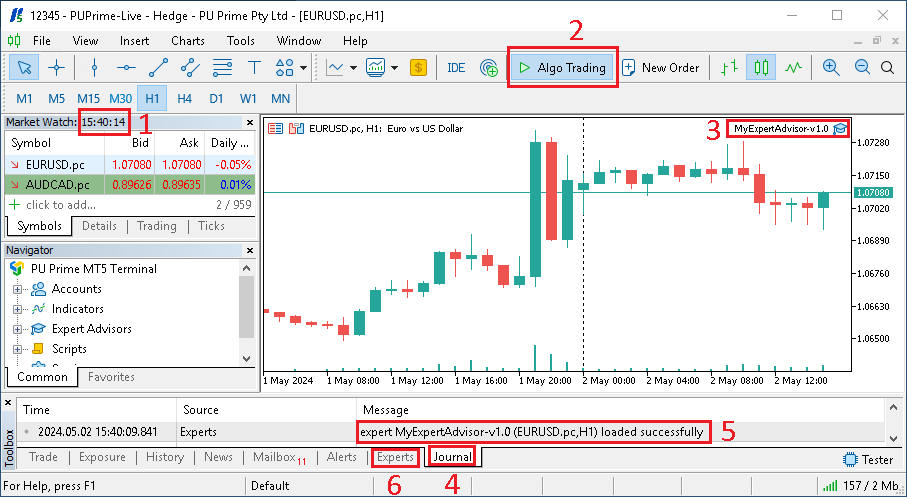Image resolution: width=907 pixels, height=497 pixels.
Task: Select the M30 timeframe
Action: click(120, 98)
